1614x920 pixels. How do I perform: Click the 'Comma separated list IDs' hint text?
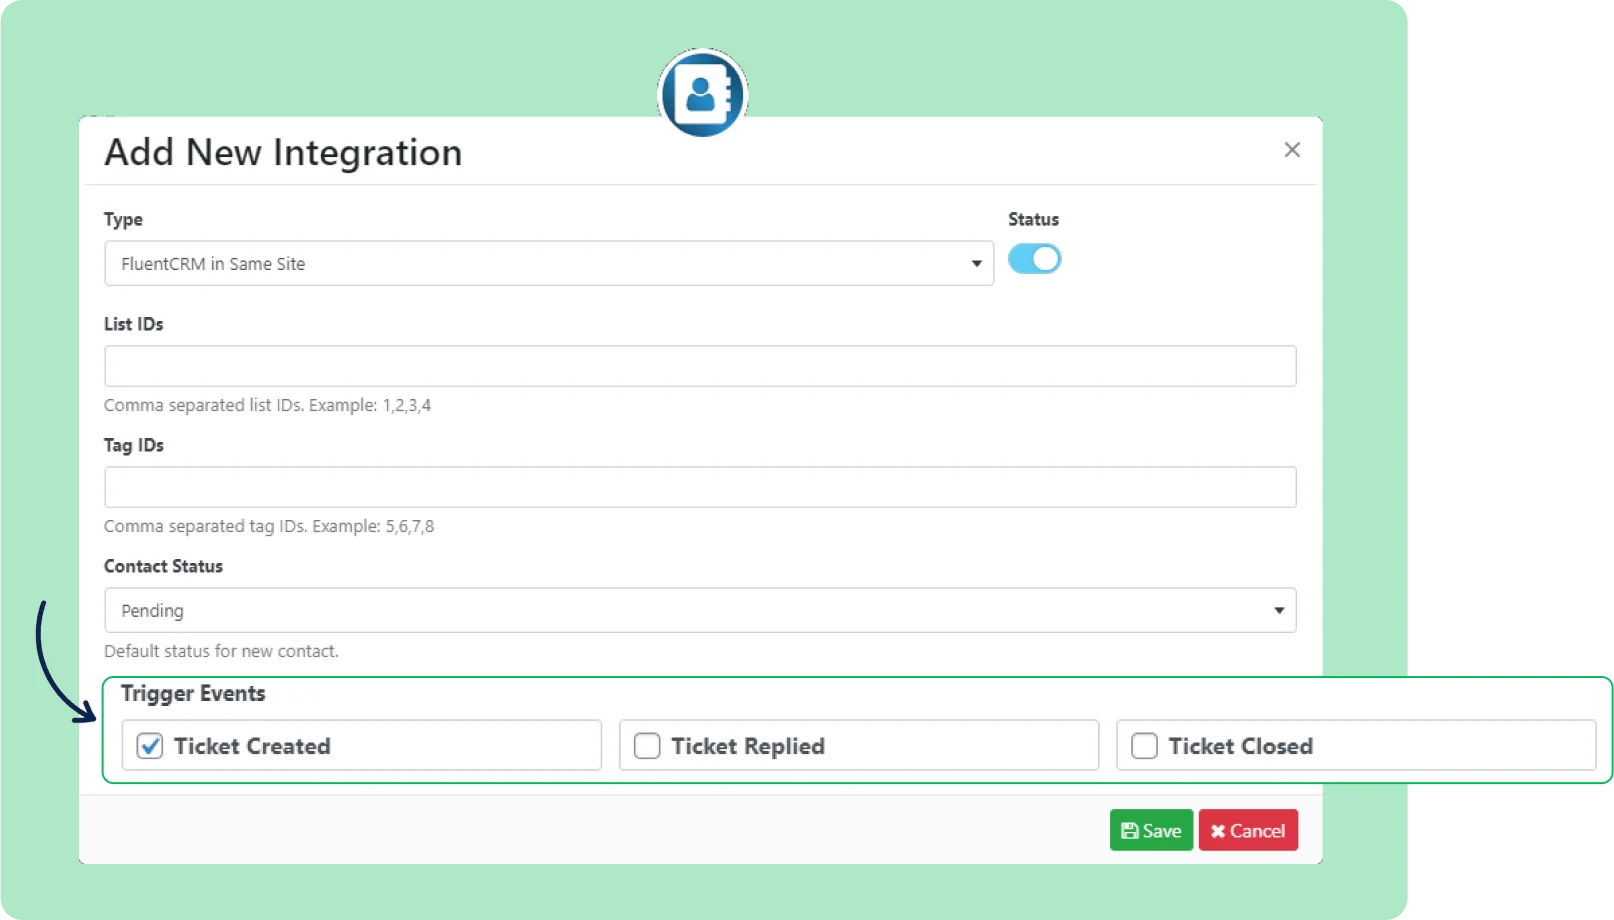[267, 405]
